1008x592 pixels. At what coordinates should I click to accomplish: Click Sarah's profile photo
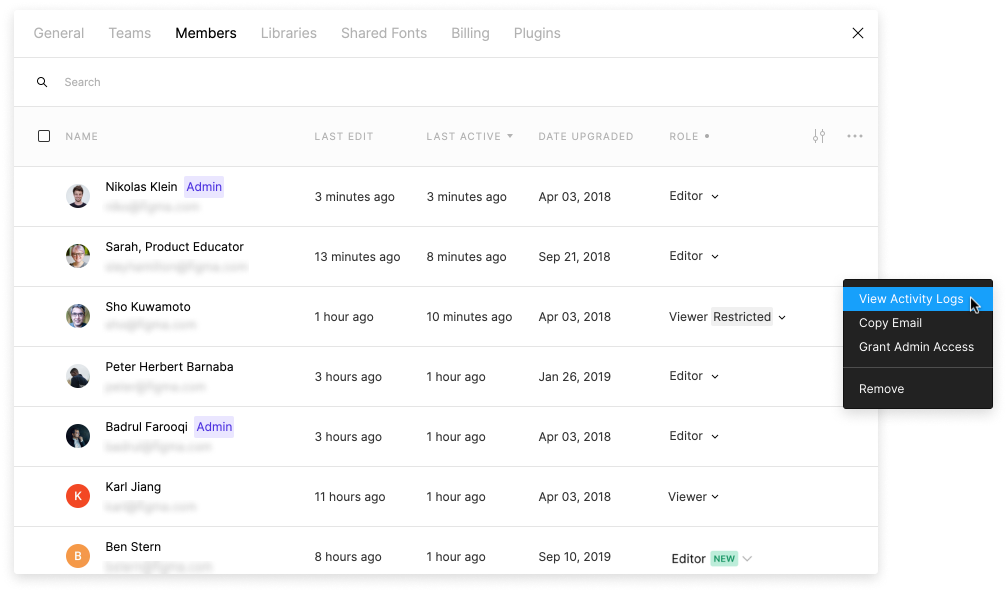(x=78, y=256)
